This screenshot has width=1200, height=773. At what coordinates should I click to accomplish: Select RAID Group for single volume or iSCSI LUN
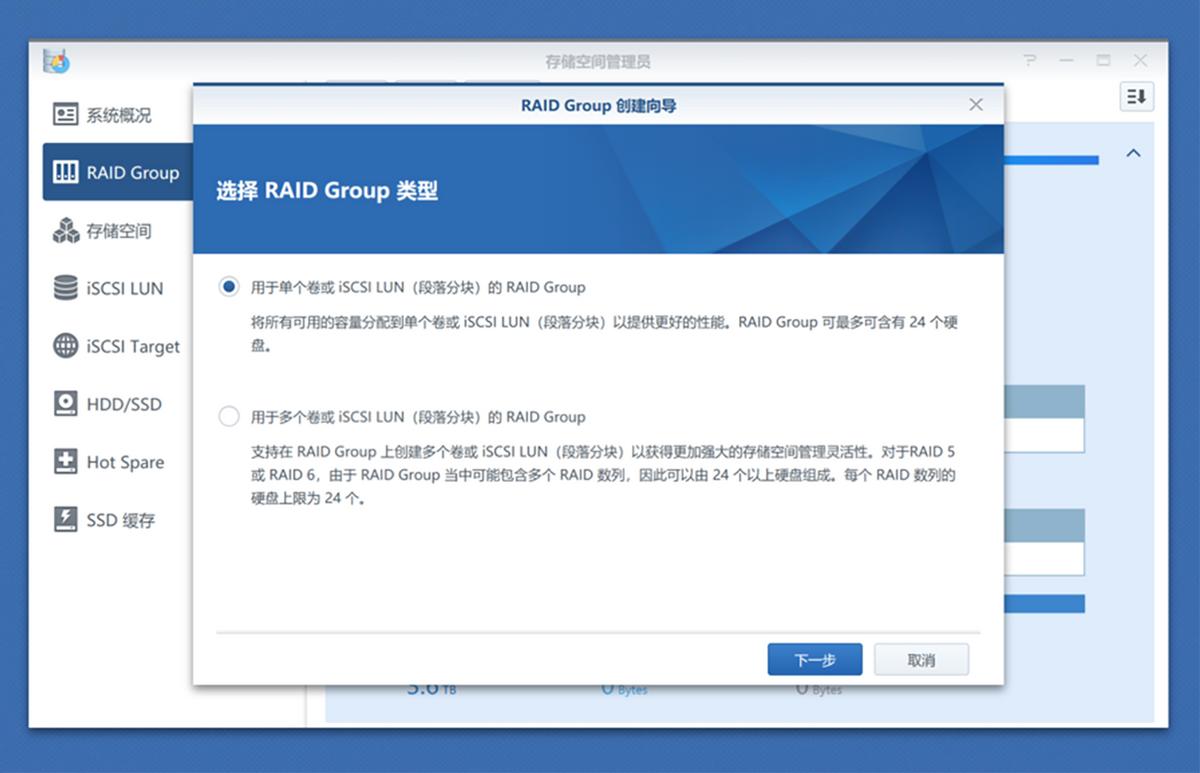pos(229,283)
